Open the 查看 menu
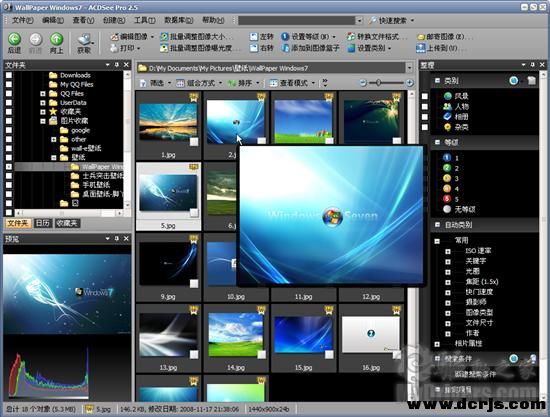 point(83,20)
